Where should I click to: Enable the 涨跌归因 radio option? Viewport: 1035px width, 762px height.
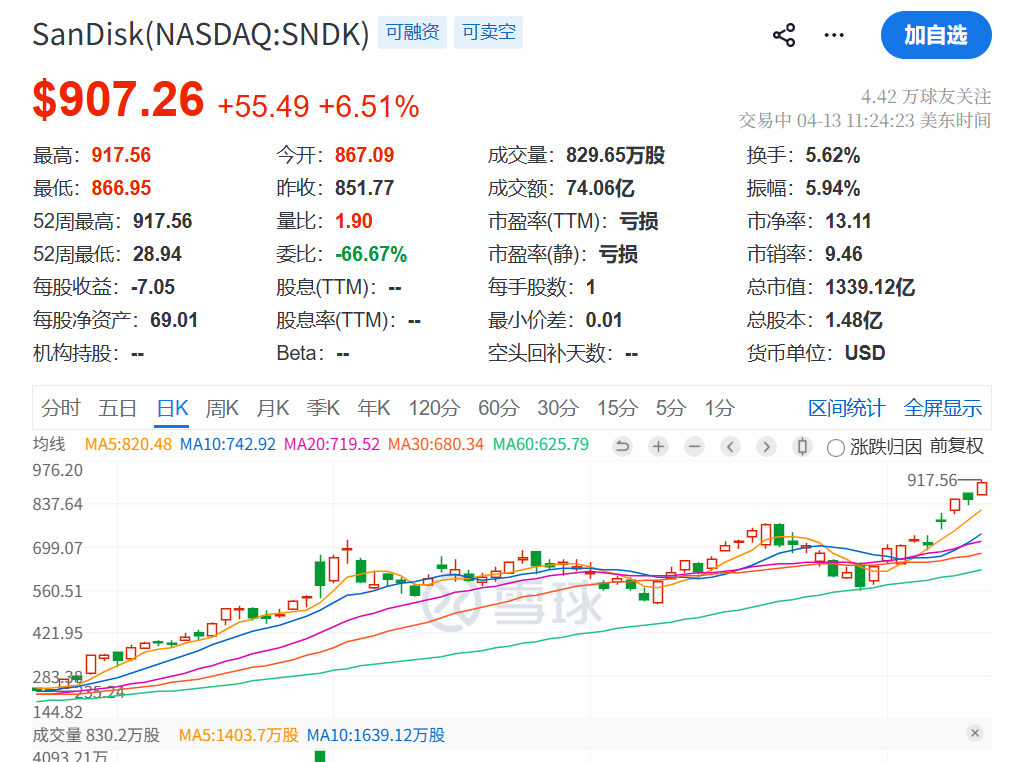[836, 448]
